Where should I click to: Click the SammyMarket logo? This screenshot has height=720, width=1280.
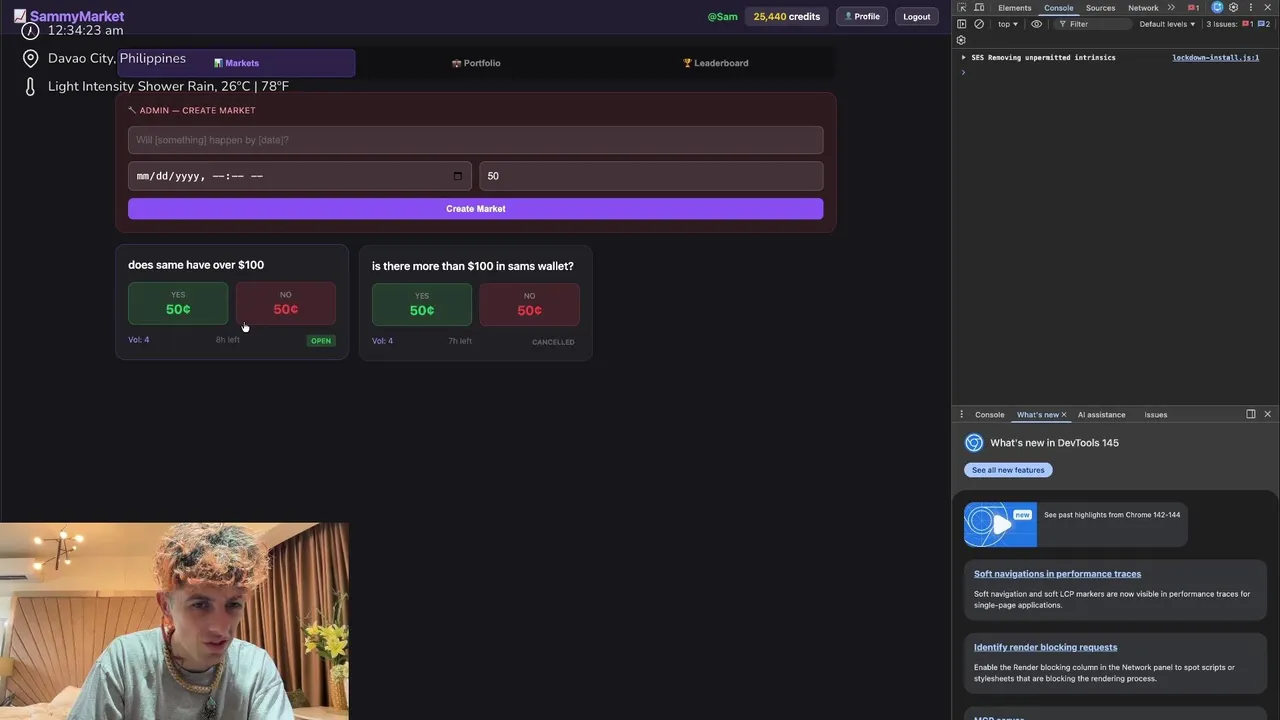click(68, 16)
